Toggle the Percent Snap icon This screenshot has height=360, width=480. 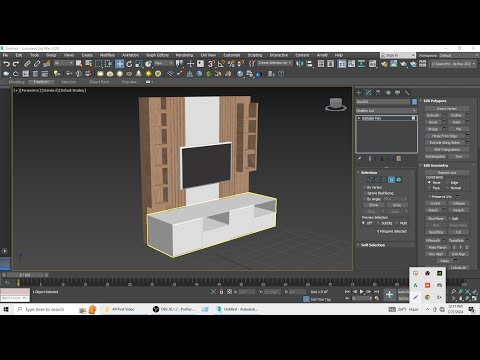pyautogui.click(x=231, y=64)
